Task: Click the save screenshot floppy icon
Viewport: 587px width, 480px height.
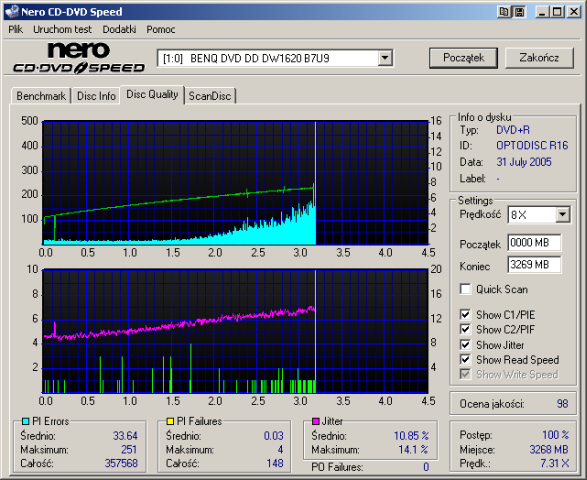Action: (x=519, y=12)
